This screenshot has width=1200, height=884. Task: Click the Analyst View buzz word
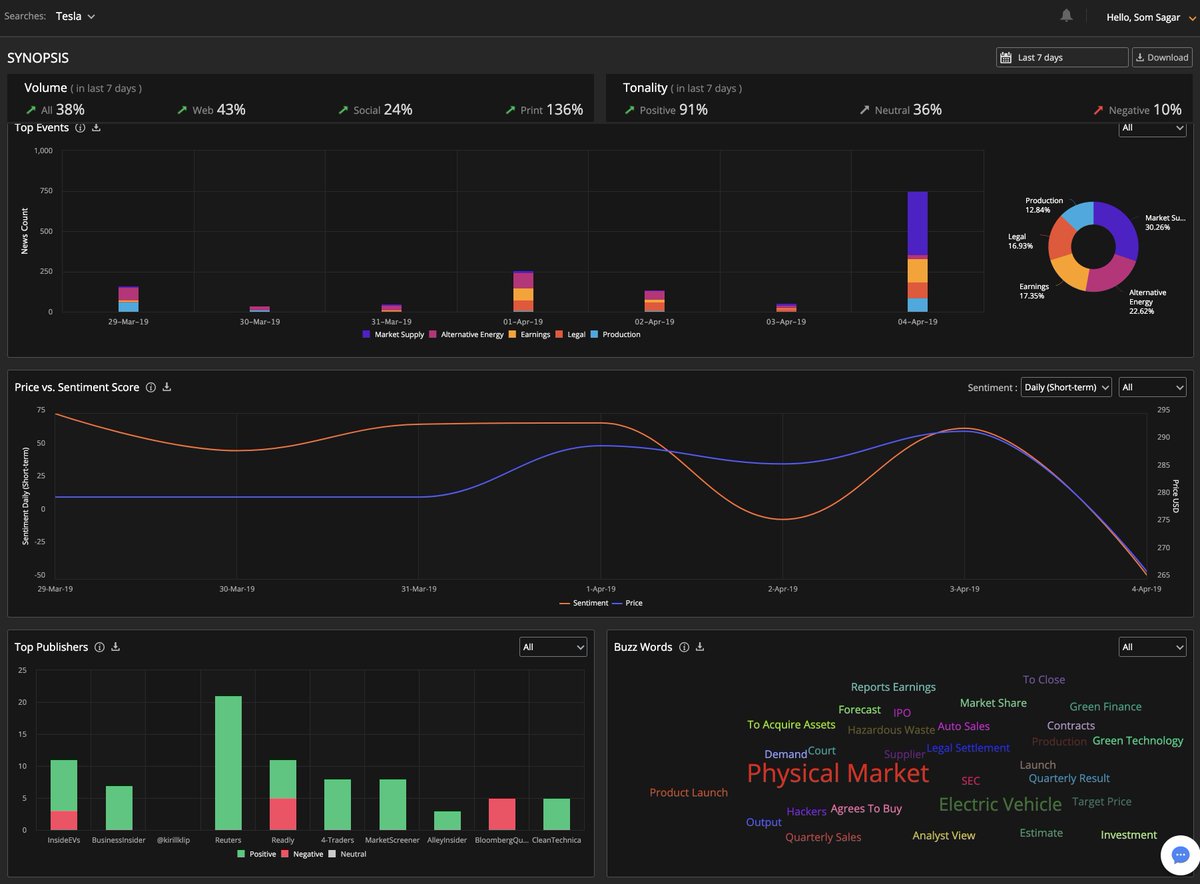tap(944, 835)
